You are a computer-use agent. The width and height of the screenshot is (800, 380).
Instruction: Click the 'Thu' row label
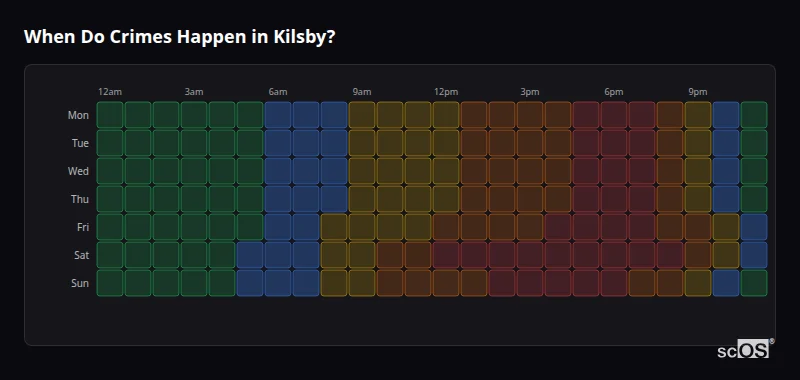[x=80, y=199]
